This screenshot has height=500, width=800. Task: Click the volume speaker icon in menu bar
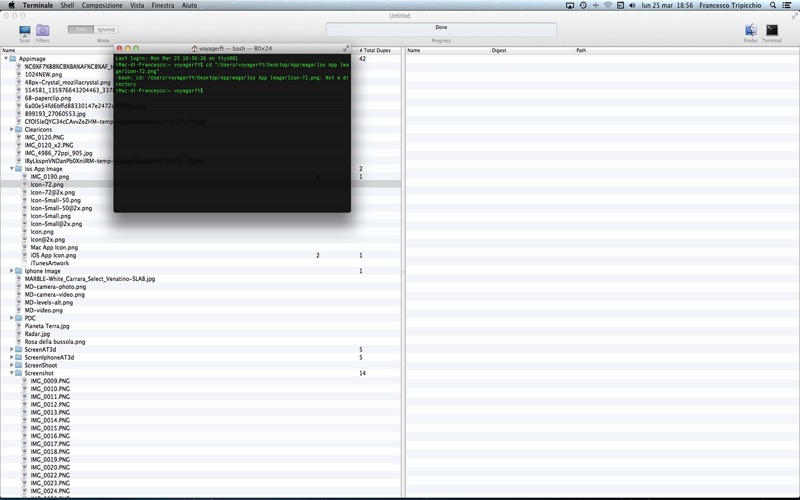tap(632, 5)
